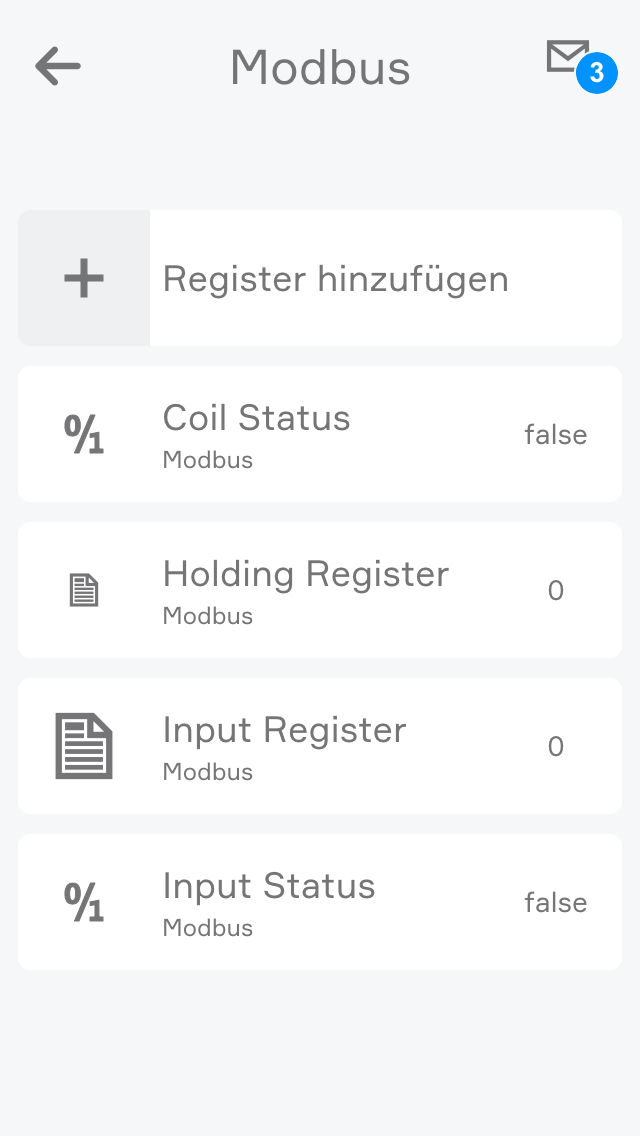Click the Coil Status false value

click(x=556, y=435)
